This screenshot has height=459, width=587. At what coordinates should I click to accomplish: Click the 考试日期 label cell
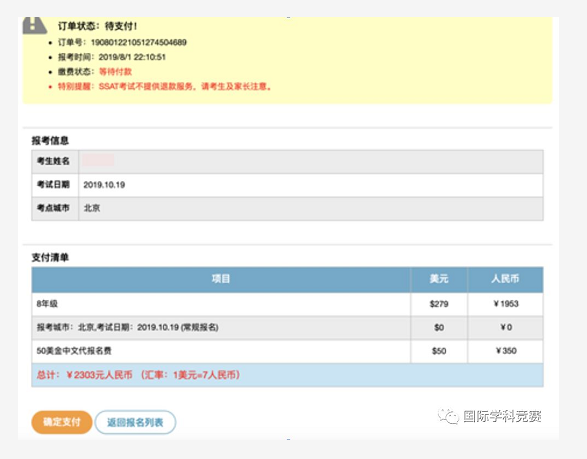click(x=55, y=185)
